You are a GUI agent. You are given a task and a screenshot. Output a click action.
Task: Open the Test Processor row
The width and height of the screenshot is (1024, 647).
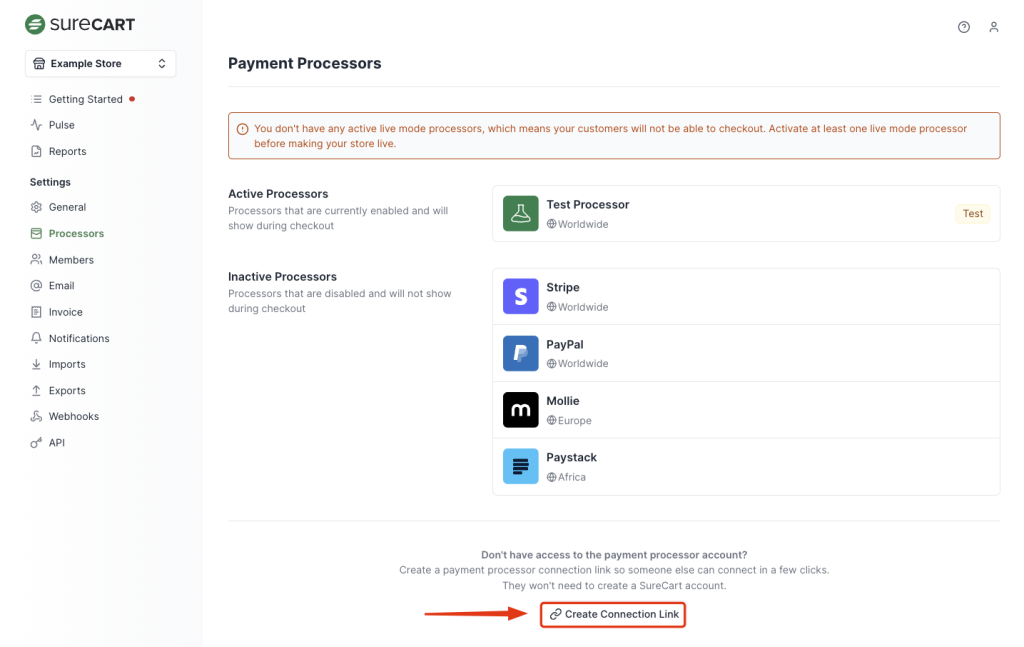(745, 213)
